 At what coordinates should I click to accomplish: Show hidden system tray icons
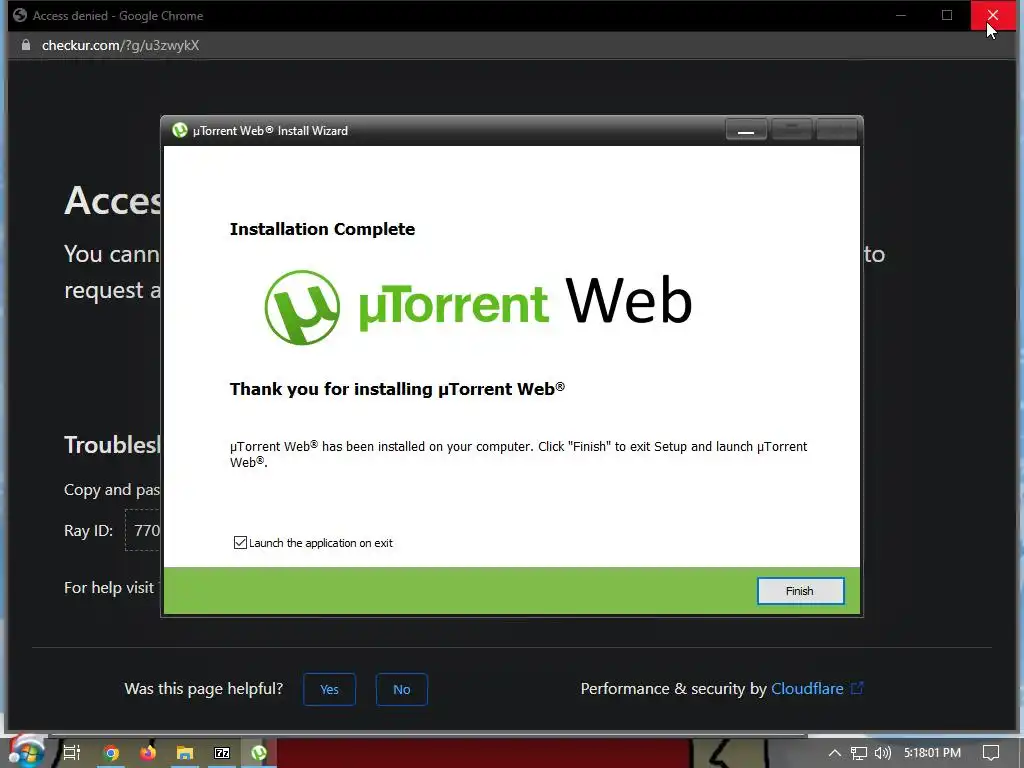[835, 753]
